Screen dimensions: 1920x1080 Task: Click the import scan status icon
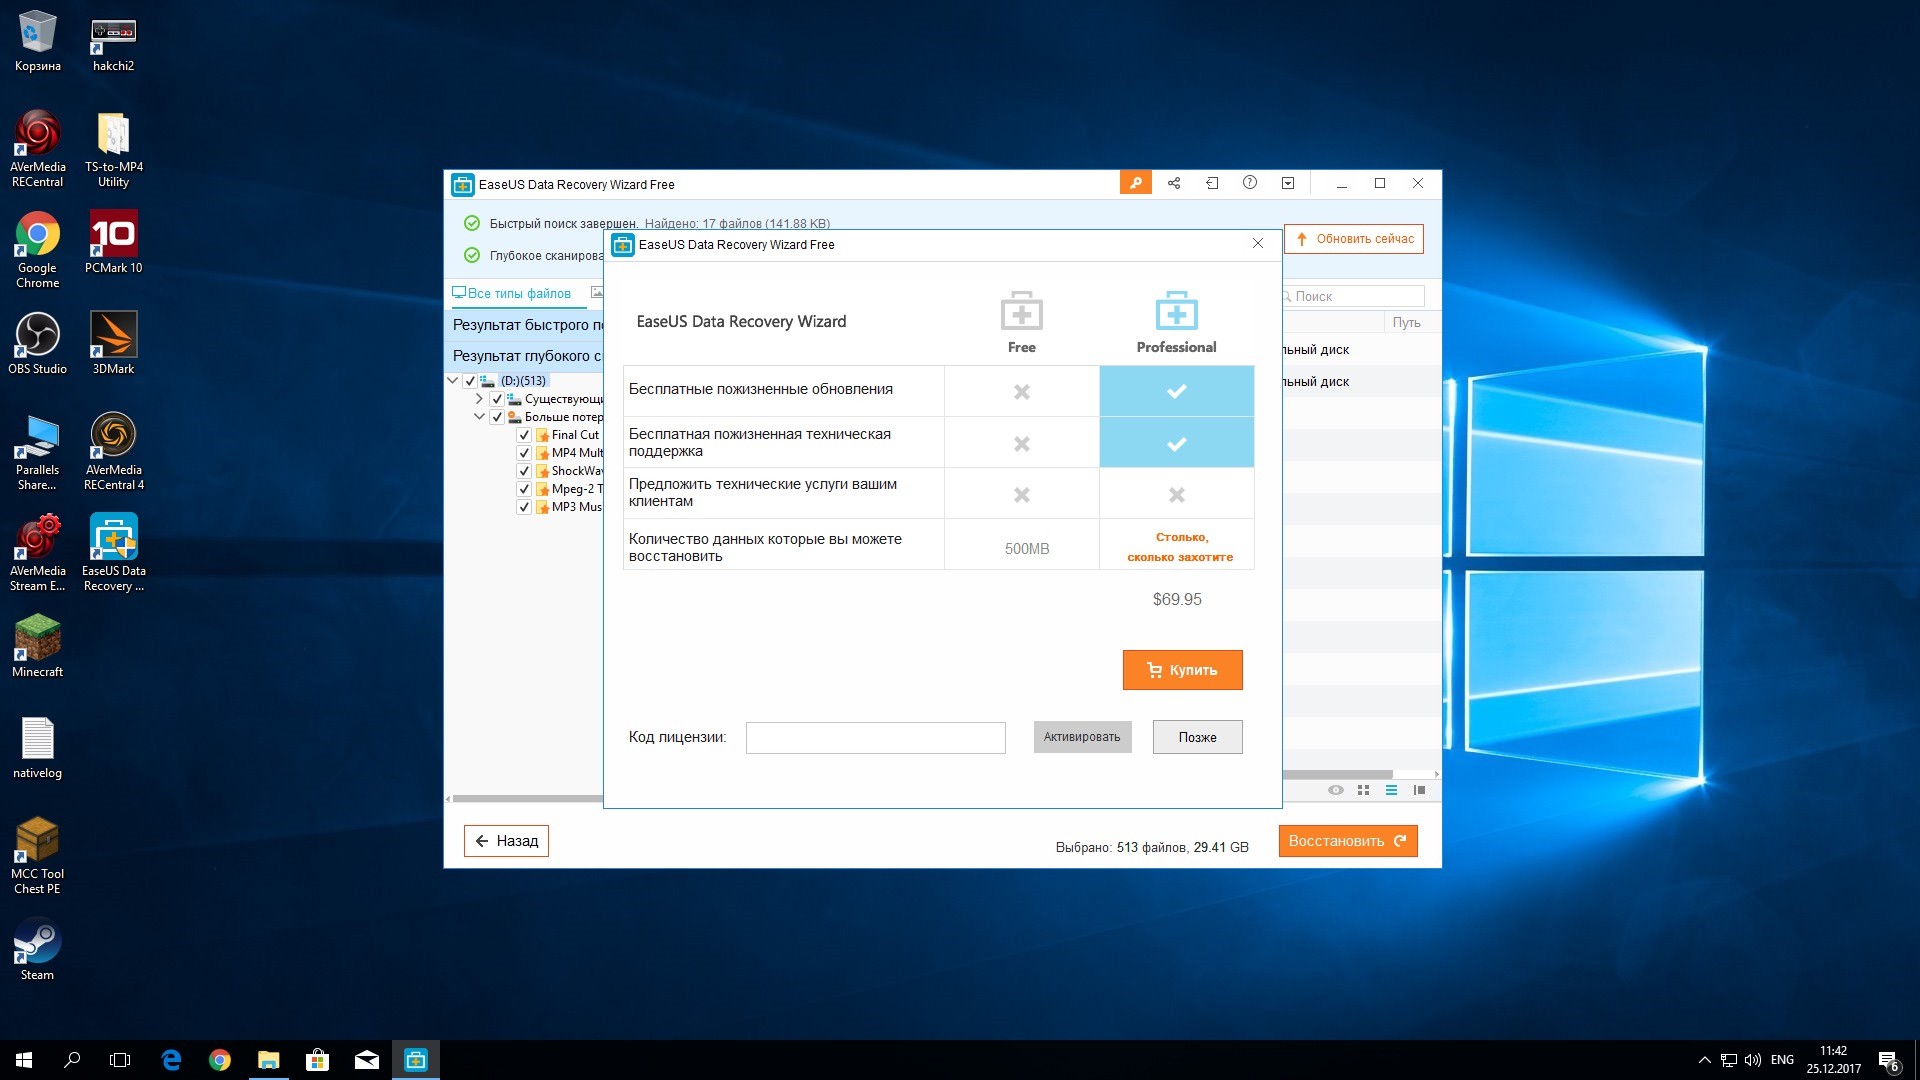[x=1212, y=183]
